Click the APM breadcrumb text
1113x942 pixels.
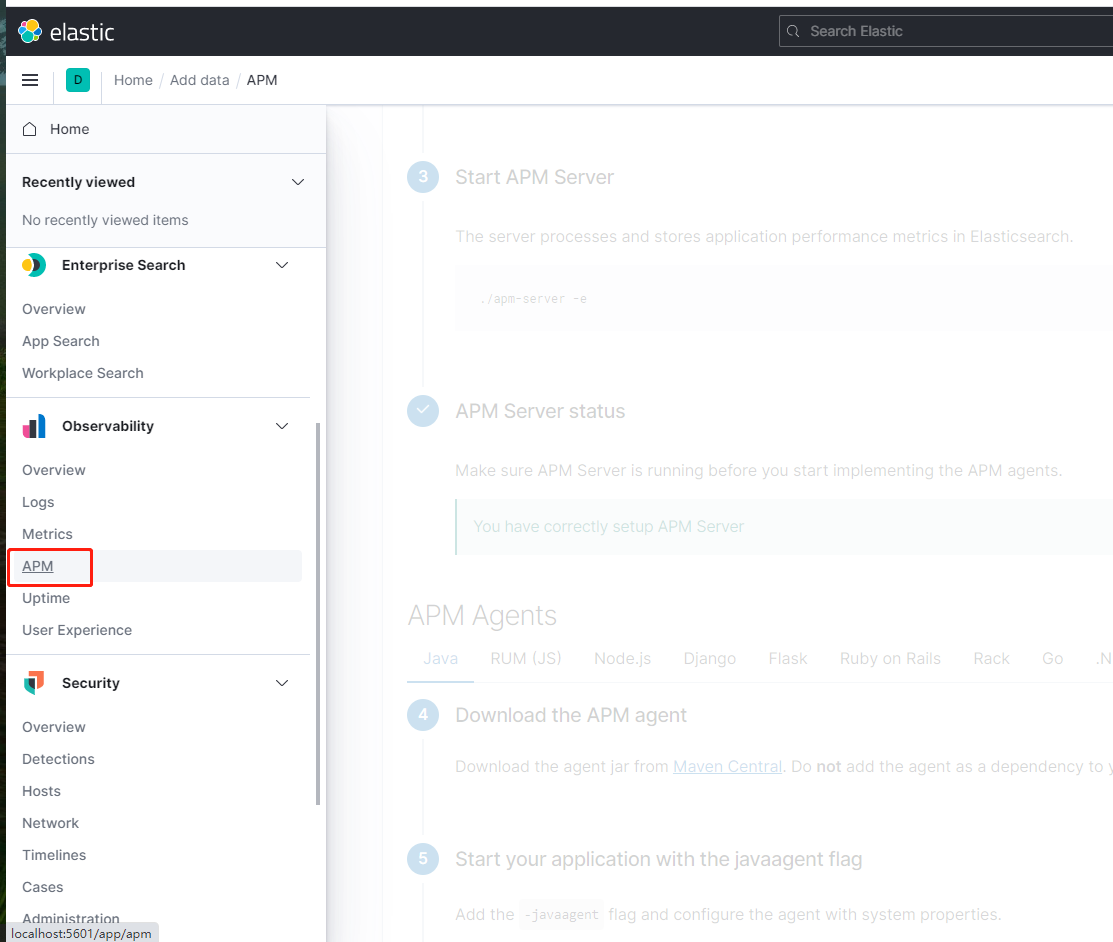pos(262,80)
